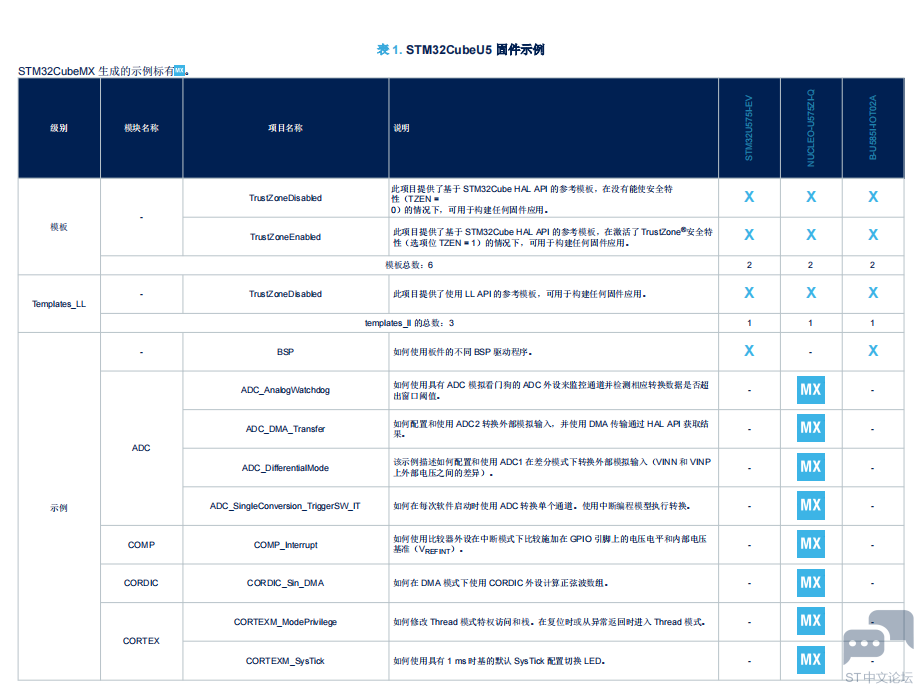Click the Templates_LL level cell

click(59, 304)
